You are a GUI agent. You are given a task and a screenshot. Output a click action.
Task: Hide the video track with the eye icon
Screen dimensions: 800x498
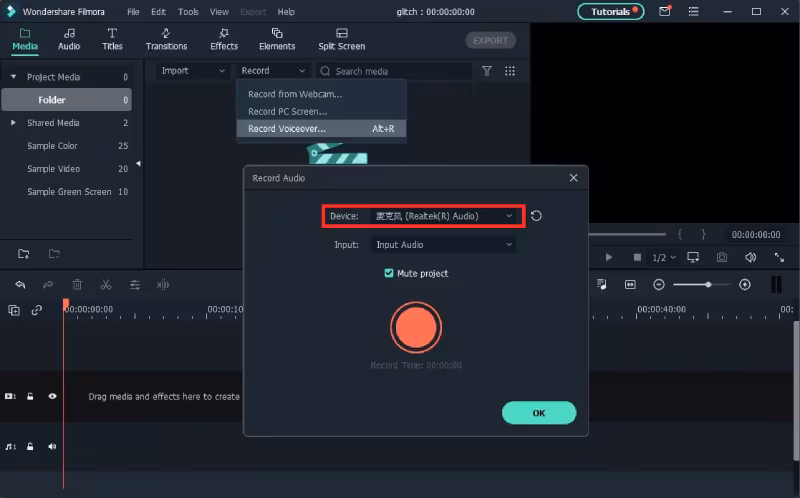click(52, 396)
